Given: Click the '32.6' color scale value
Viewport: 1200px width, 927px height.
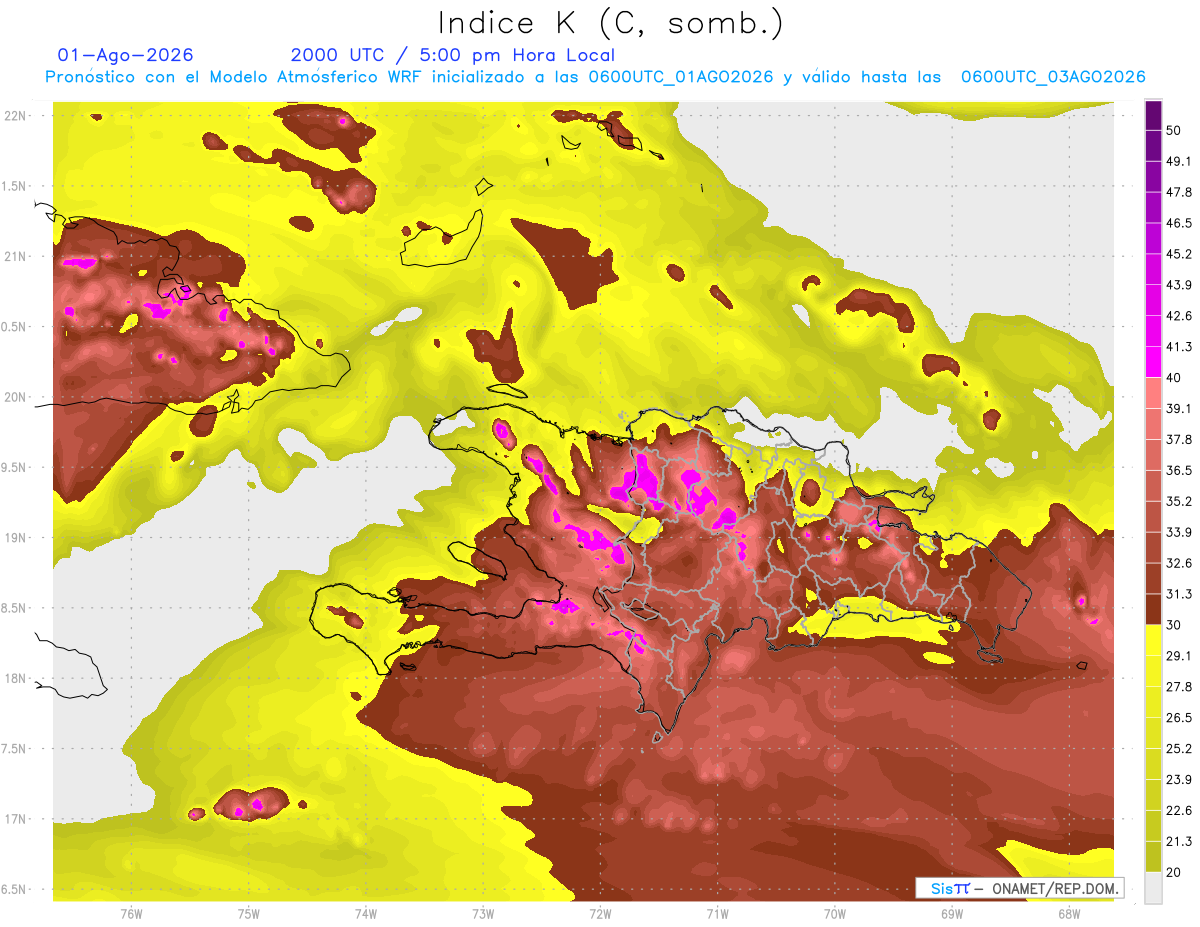Looking at the screenshot, I should tap(1179, 563).
